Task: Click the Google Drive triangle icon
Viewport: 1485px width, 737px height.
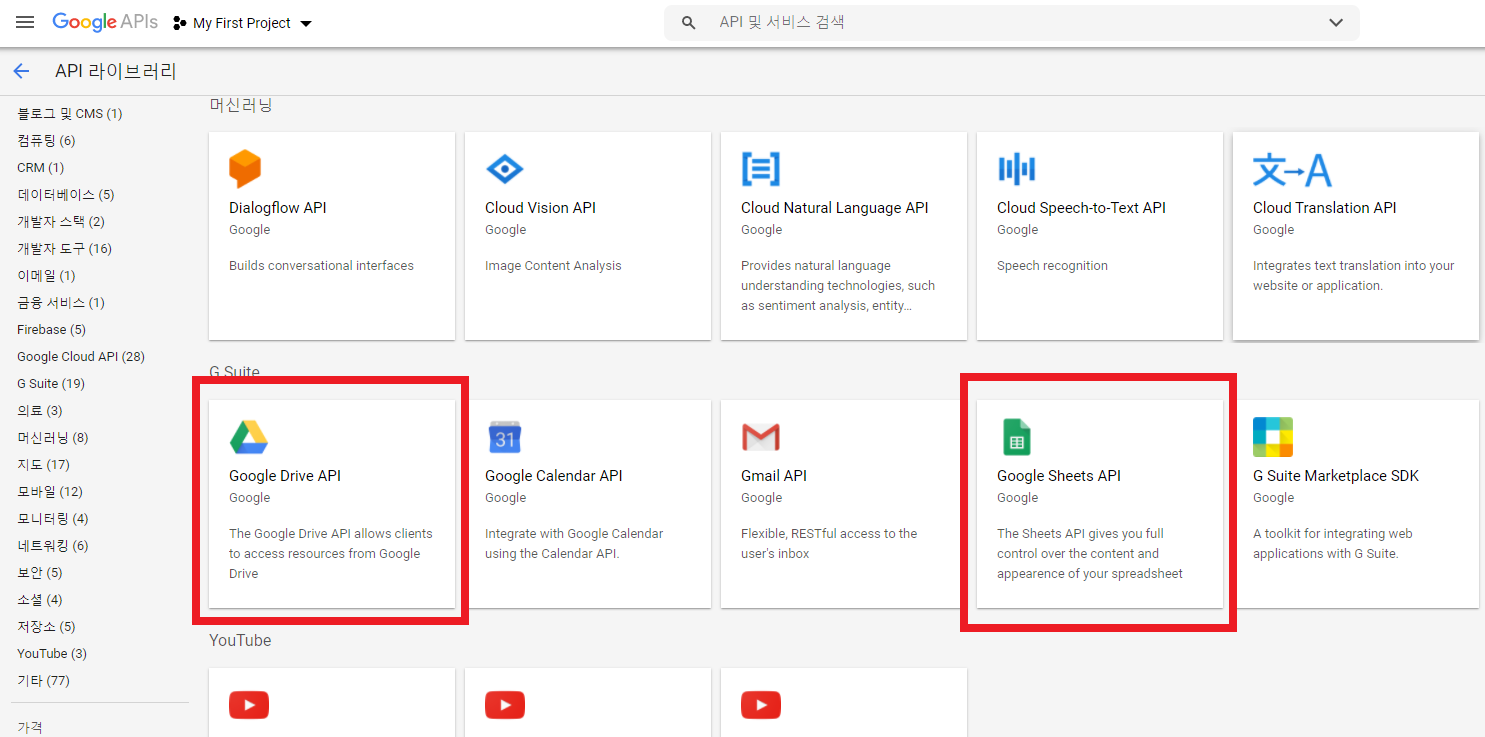Action: click(x=249, y=437)
